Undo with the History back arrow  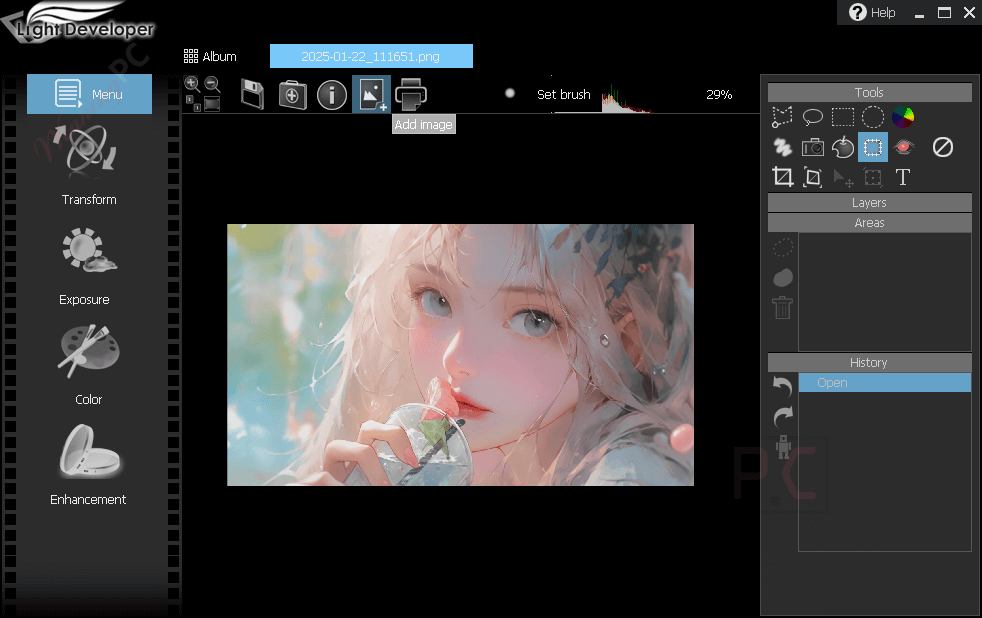coord(783,386)
